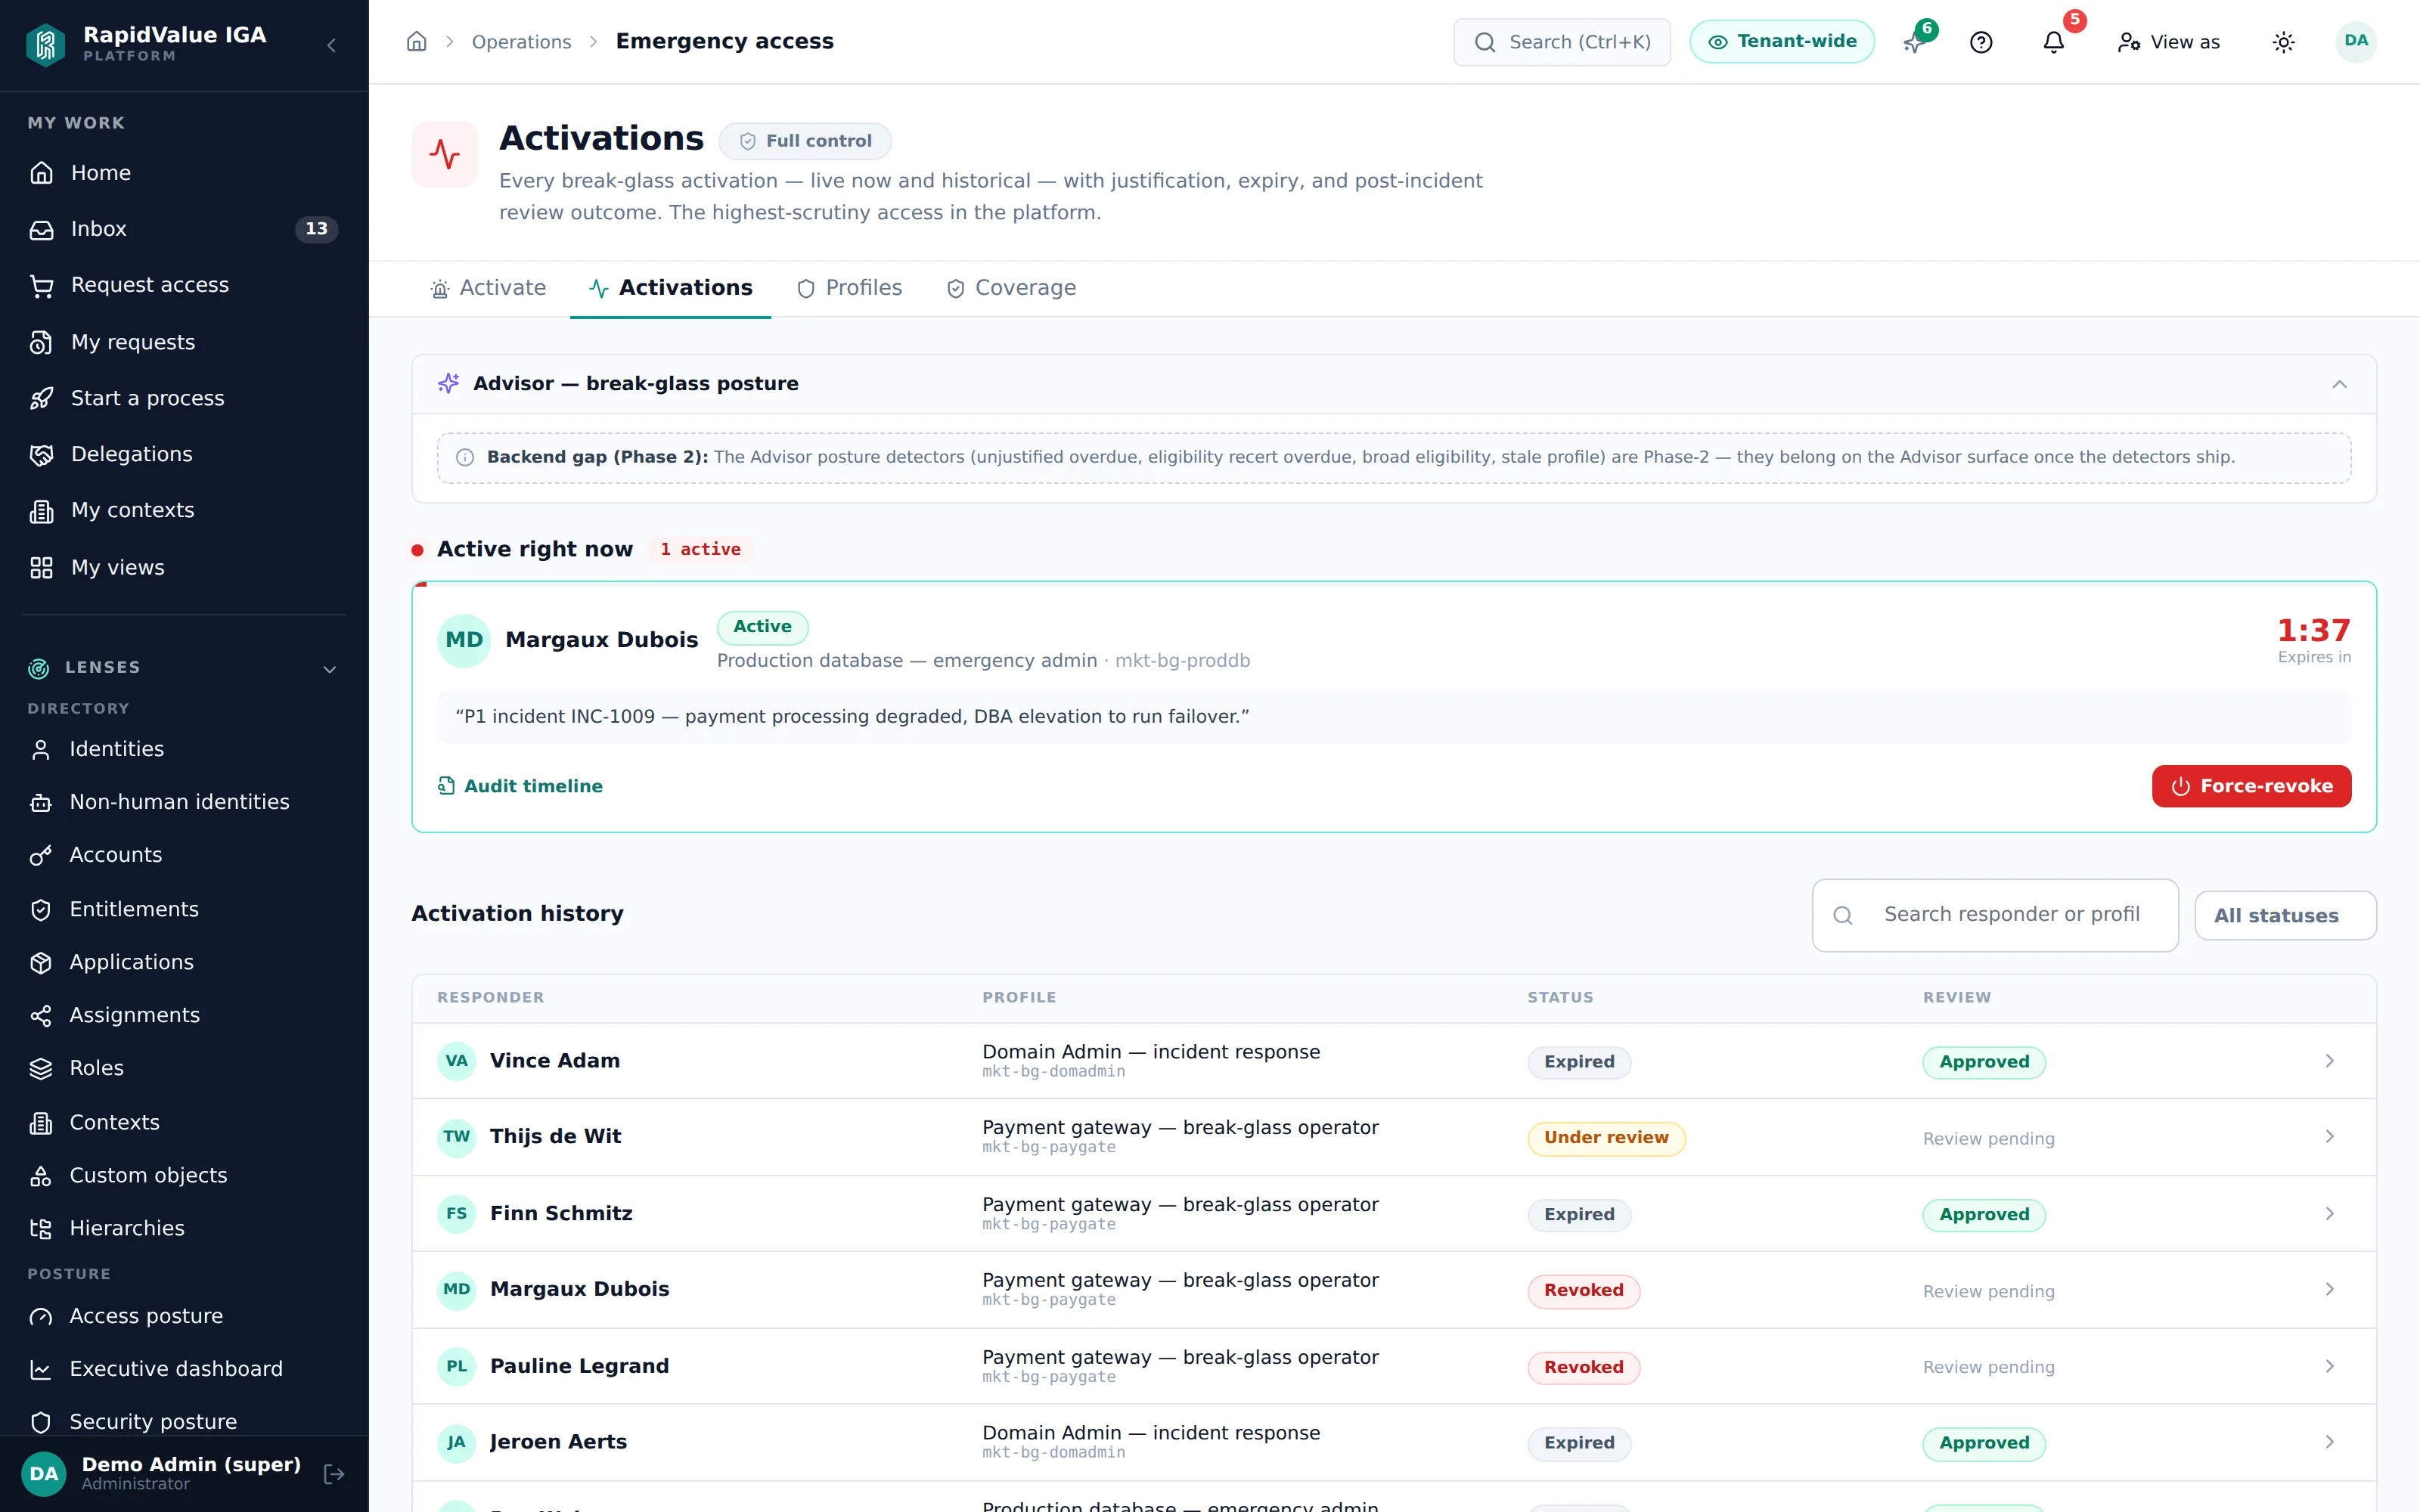The width and height of the screenshot is (2420, 1512).
Task: Toggle the Tenant-wide visibility scope
Action: pos(1782,42)
